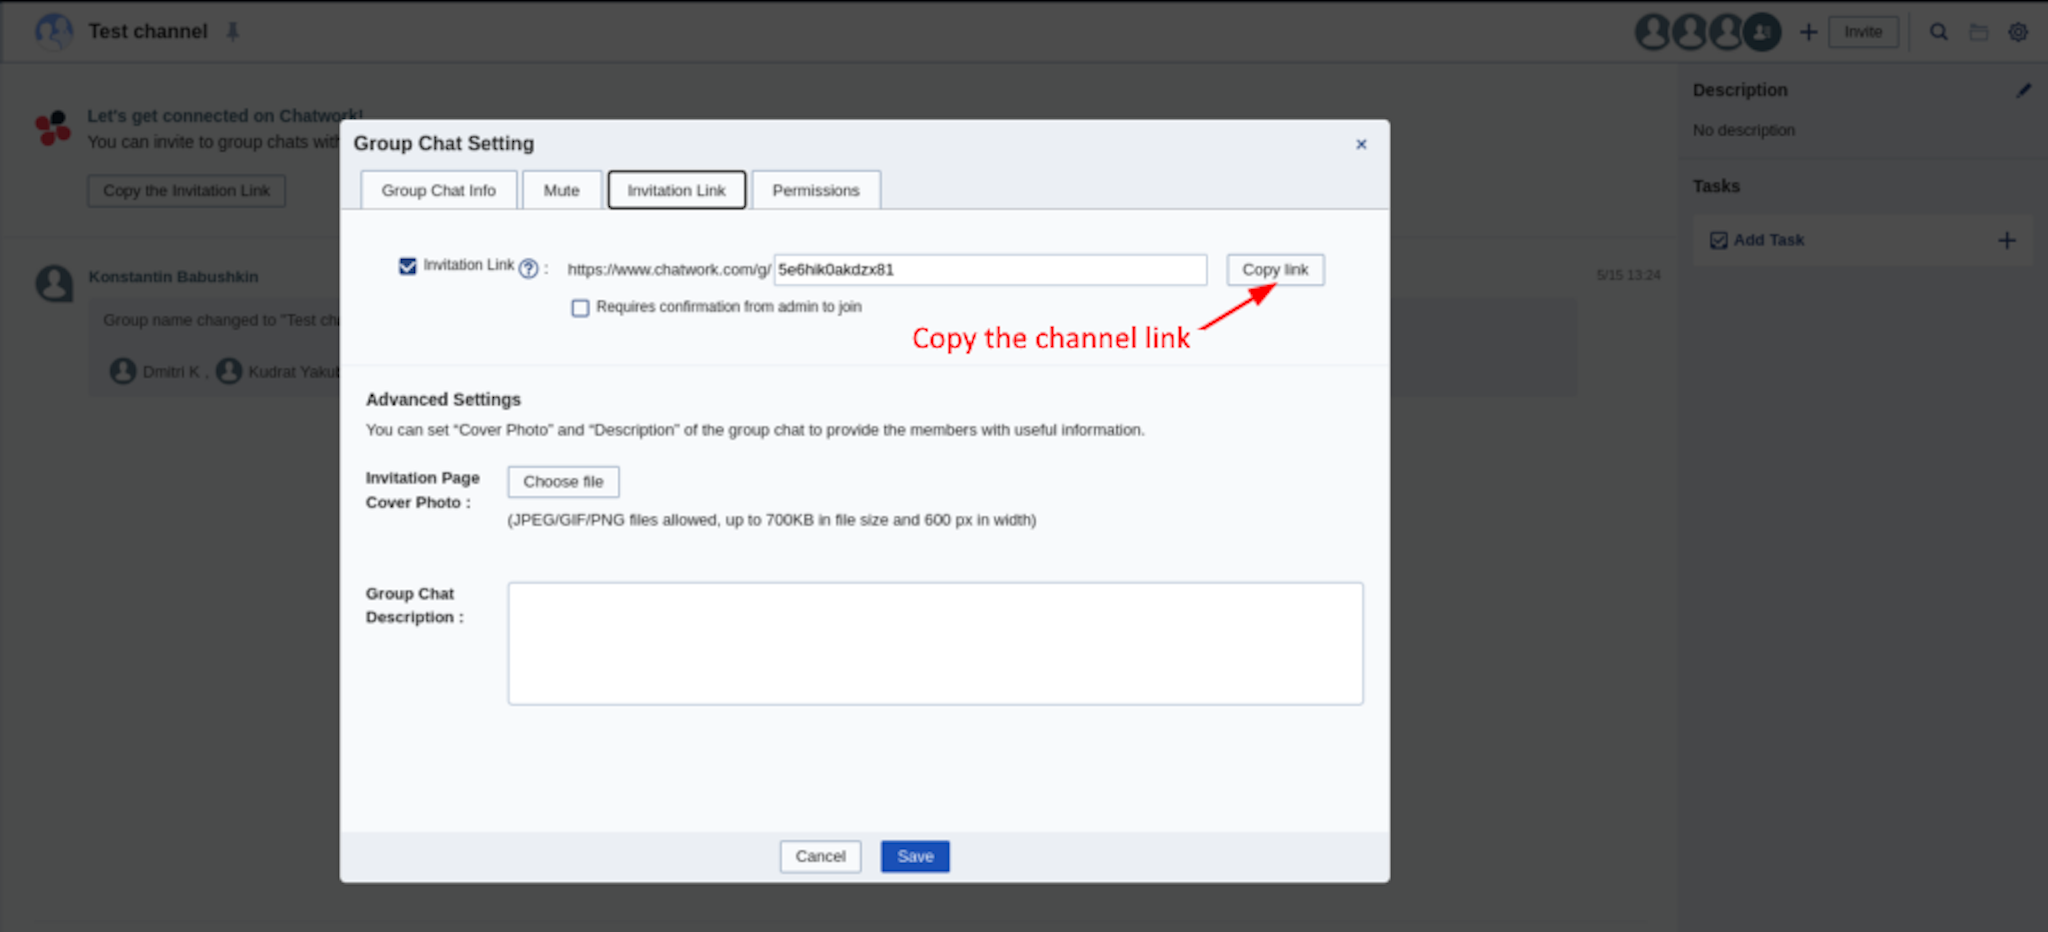The width and height of the screenshot is (2048, 932).
Task: Open the files folder icon
Action: (x=1978, y=32)
